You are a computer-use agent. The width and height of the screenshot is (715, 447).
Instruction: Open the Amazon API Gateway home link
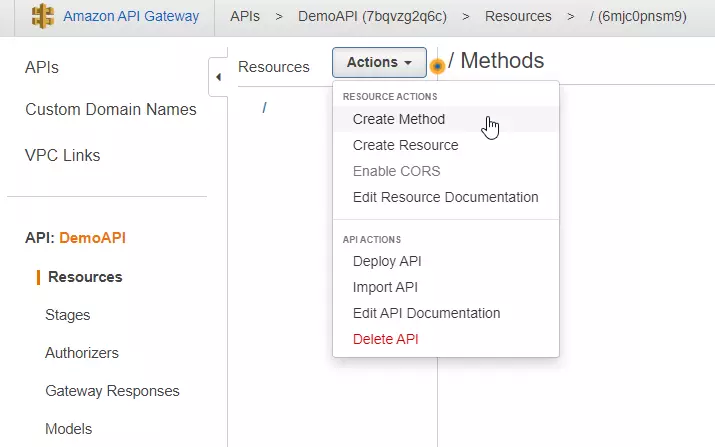tap(131, 16)
